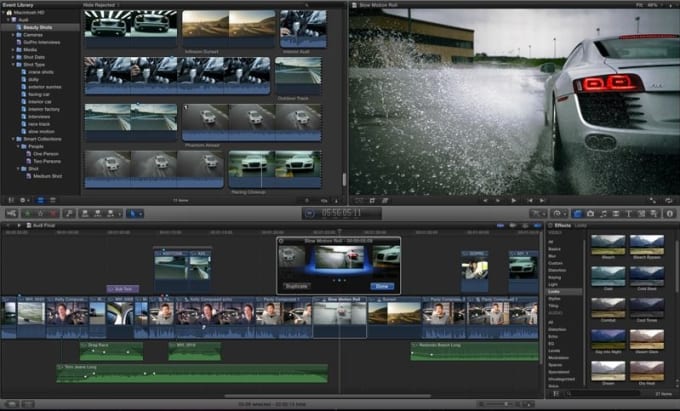Screen dimensions: 680x411
Task: Open the Generators browser icon
Action: click(x=641, y=213)
